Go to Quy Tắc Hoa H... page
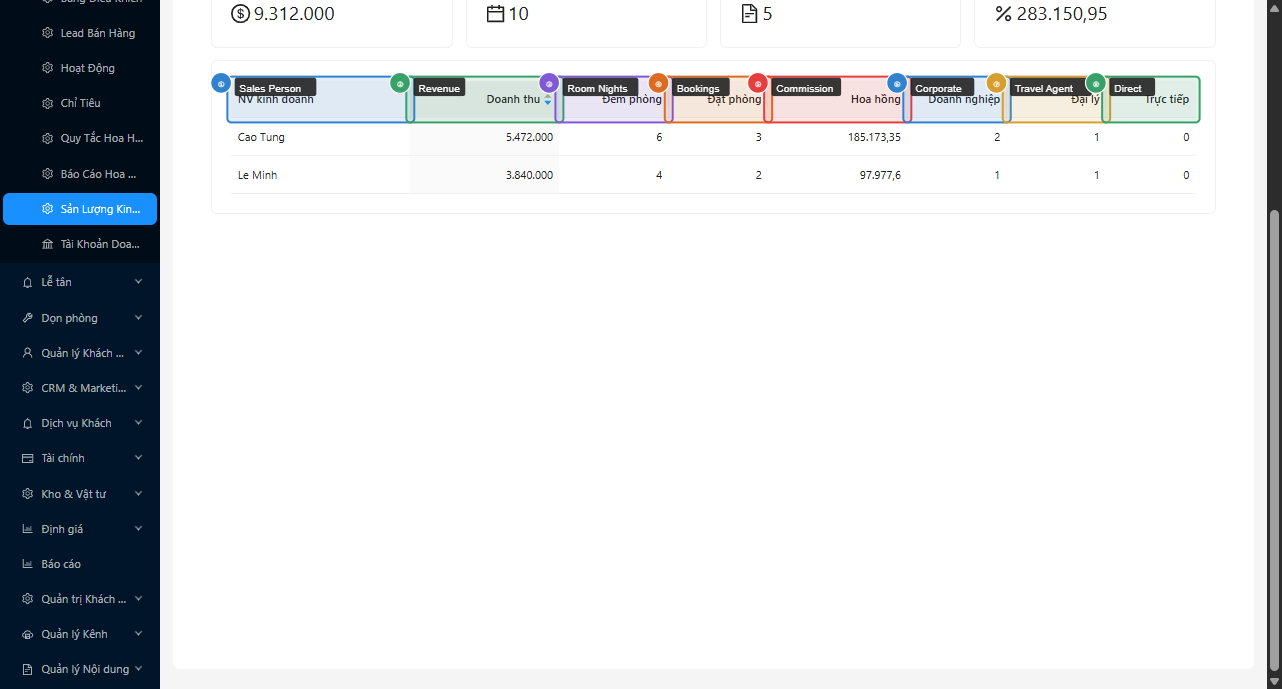The width and height of the screenshot is (1282, 689). click(x=101, y=138)
